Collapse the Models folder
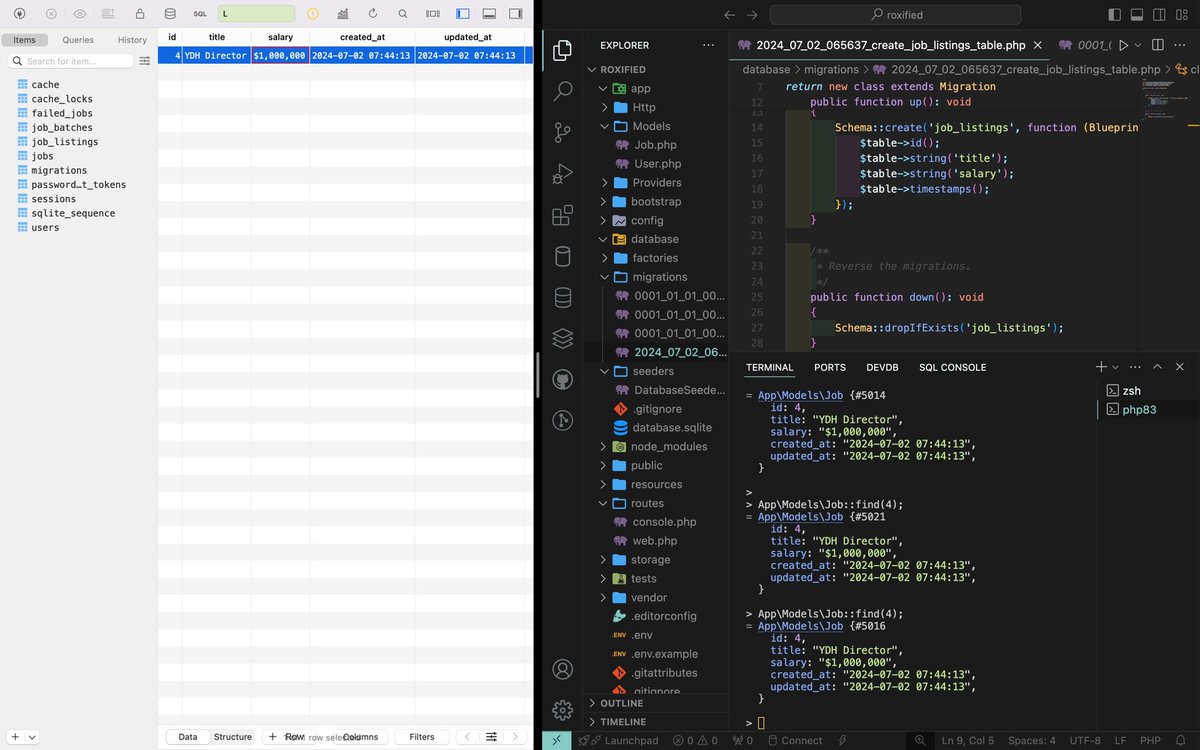Screen dimensions: 1200x750 pyautogui.click(x=605, y=126)
